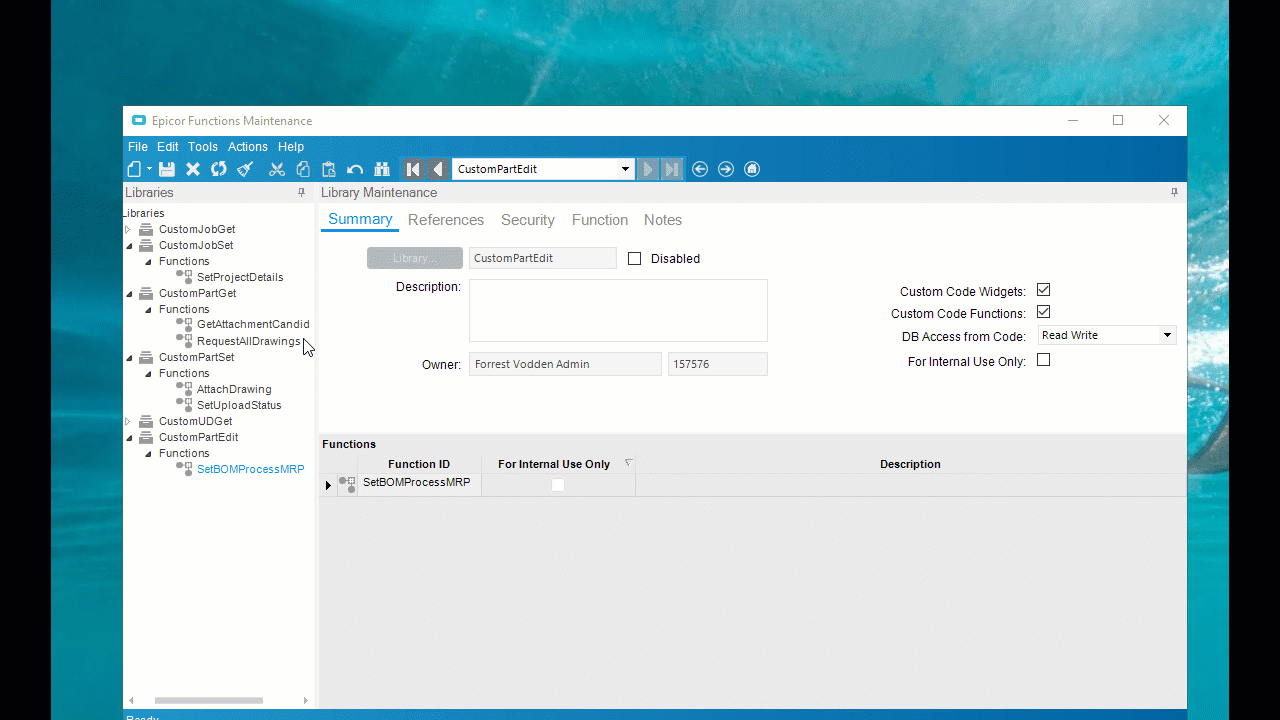Collapse the CustomPartEdit library node
This screenshot has width=1280, height=720.
(x=128, y=437)
